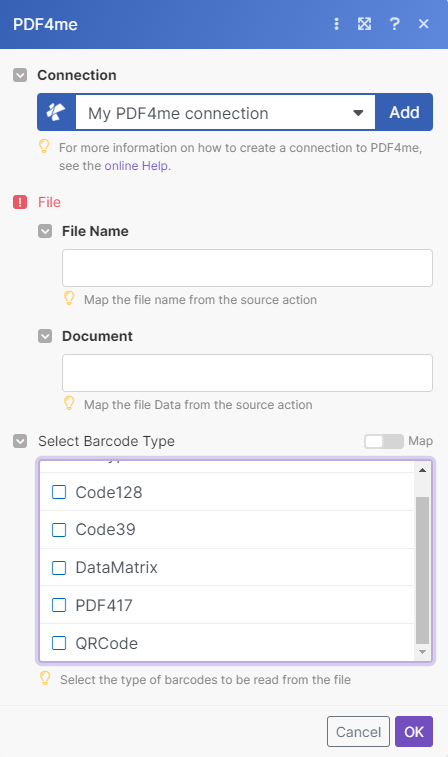Collapse the File Name field section
448x757 pixels.
click(45, 231)
